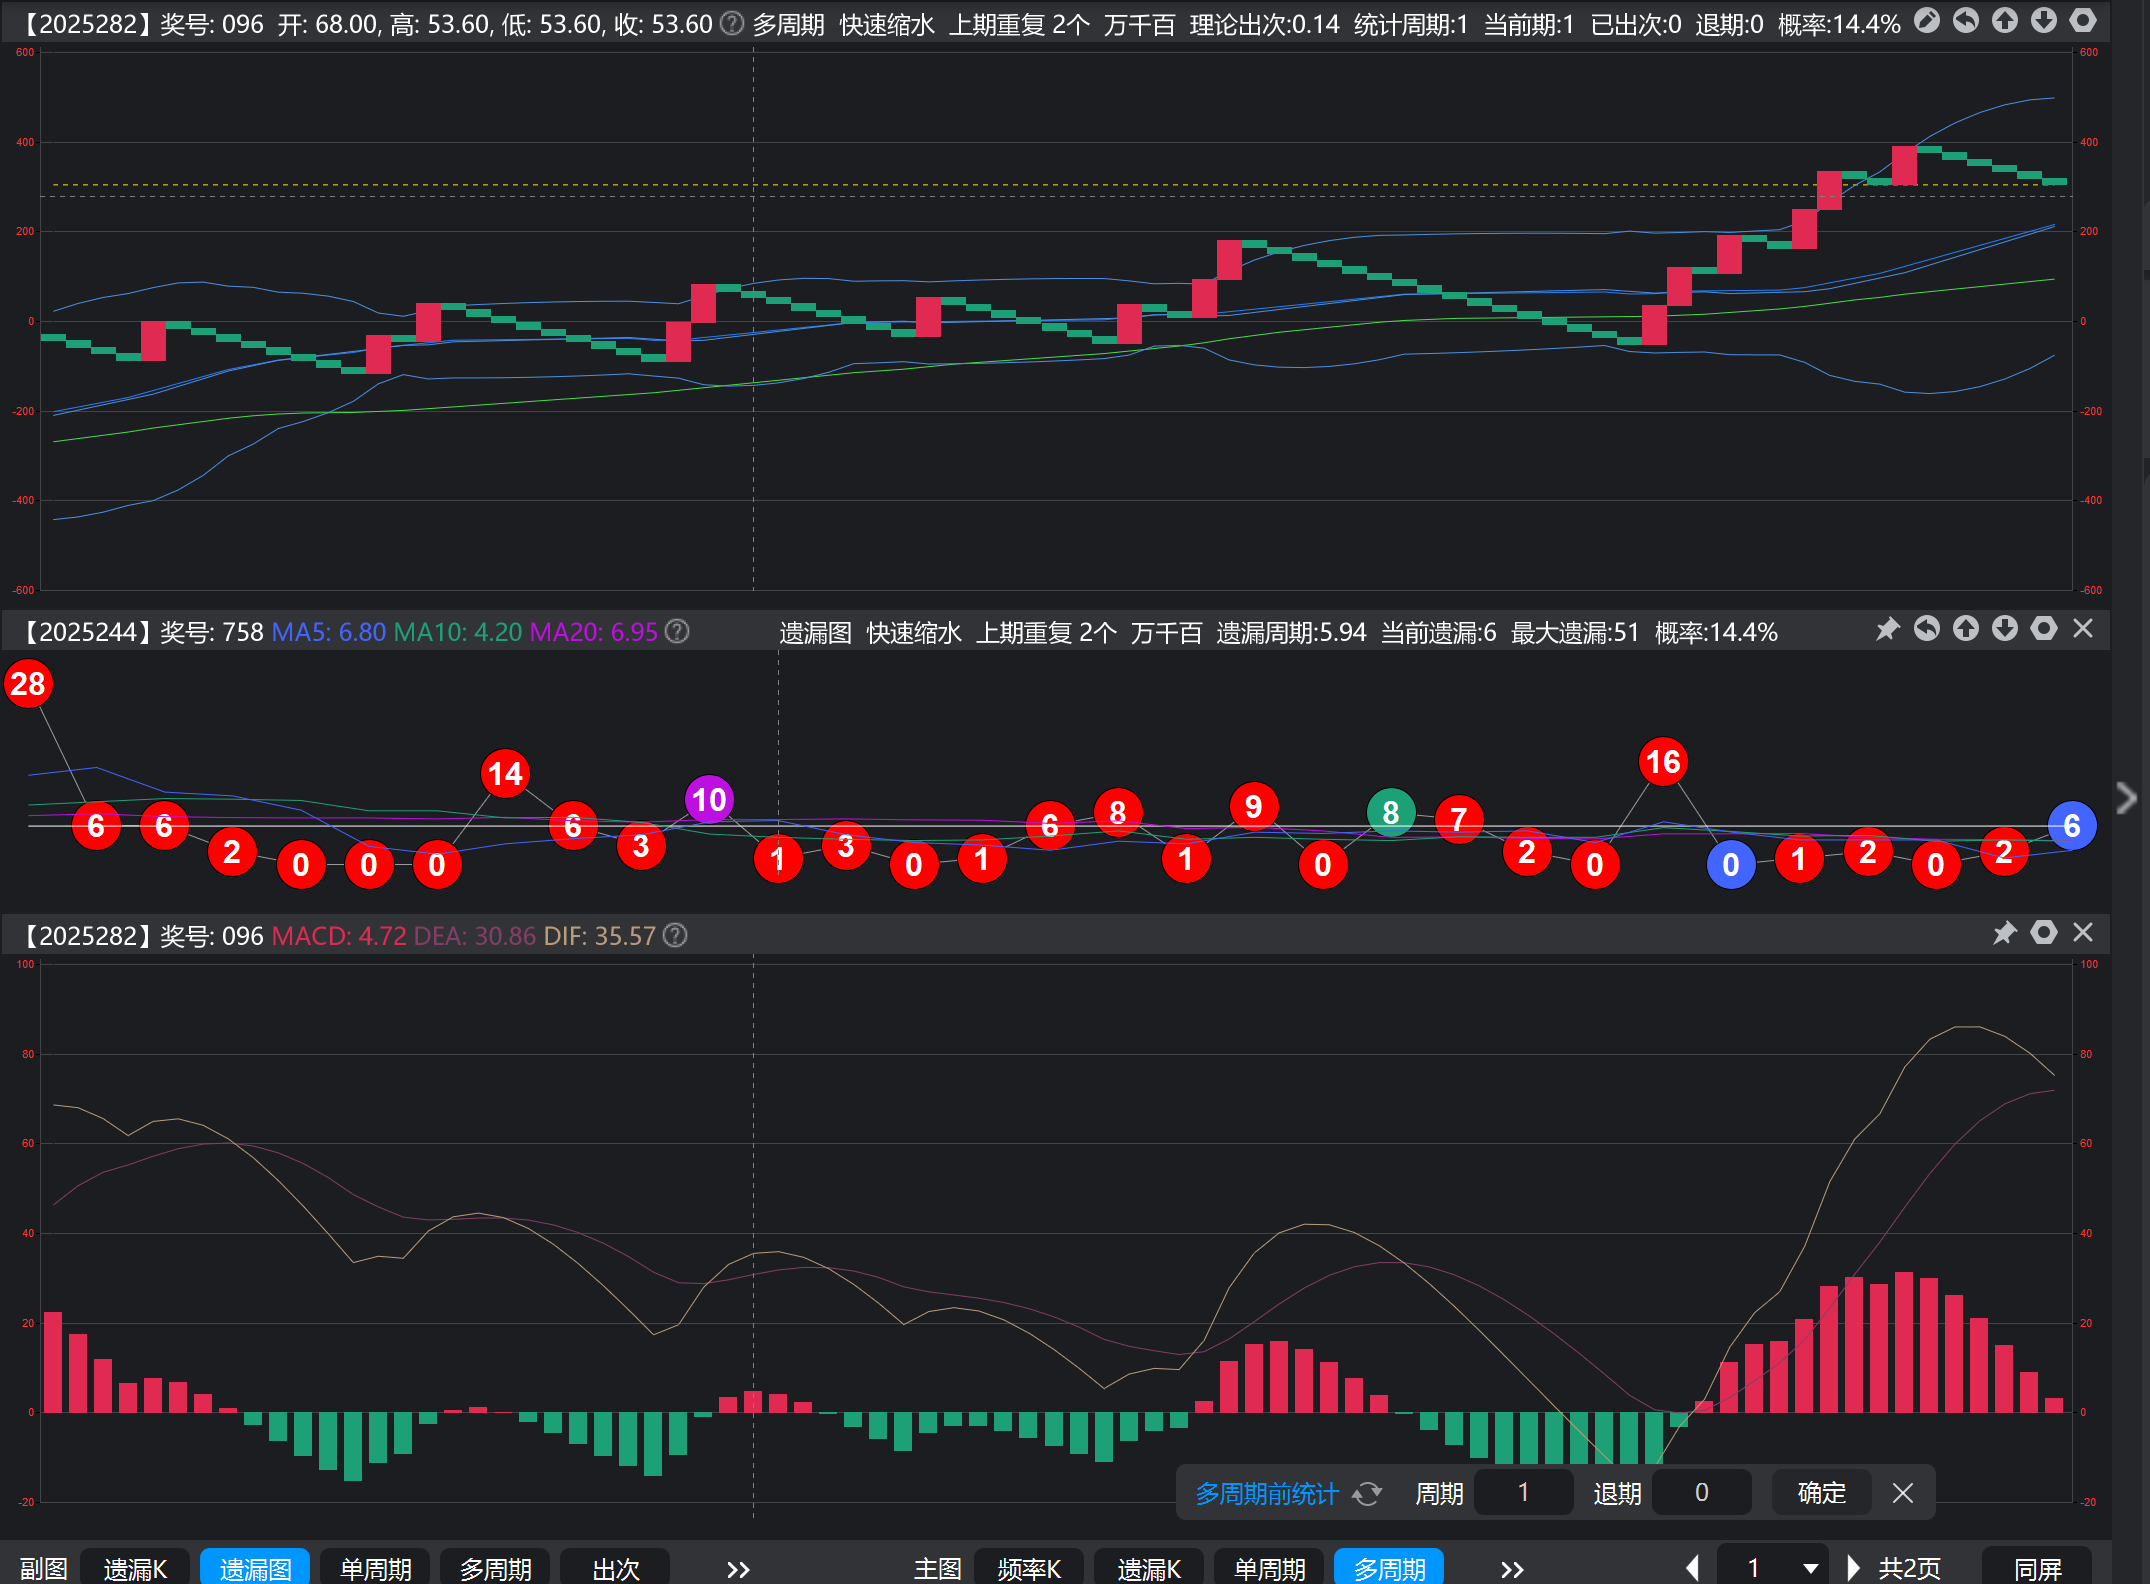Select the 单周期 option for the main chart

click(x=1269, y=1568)
